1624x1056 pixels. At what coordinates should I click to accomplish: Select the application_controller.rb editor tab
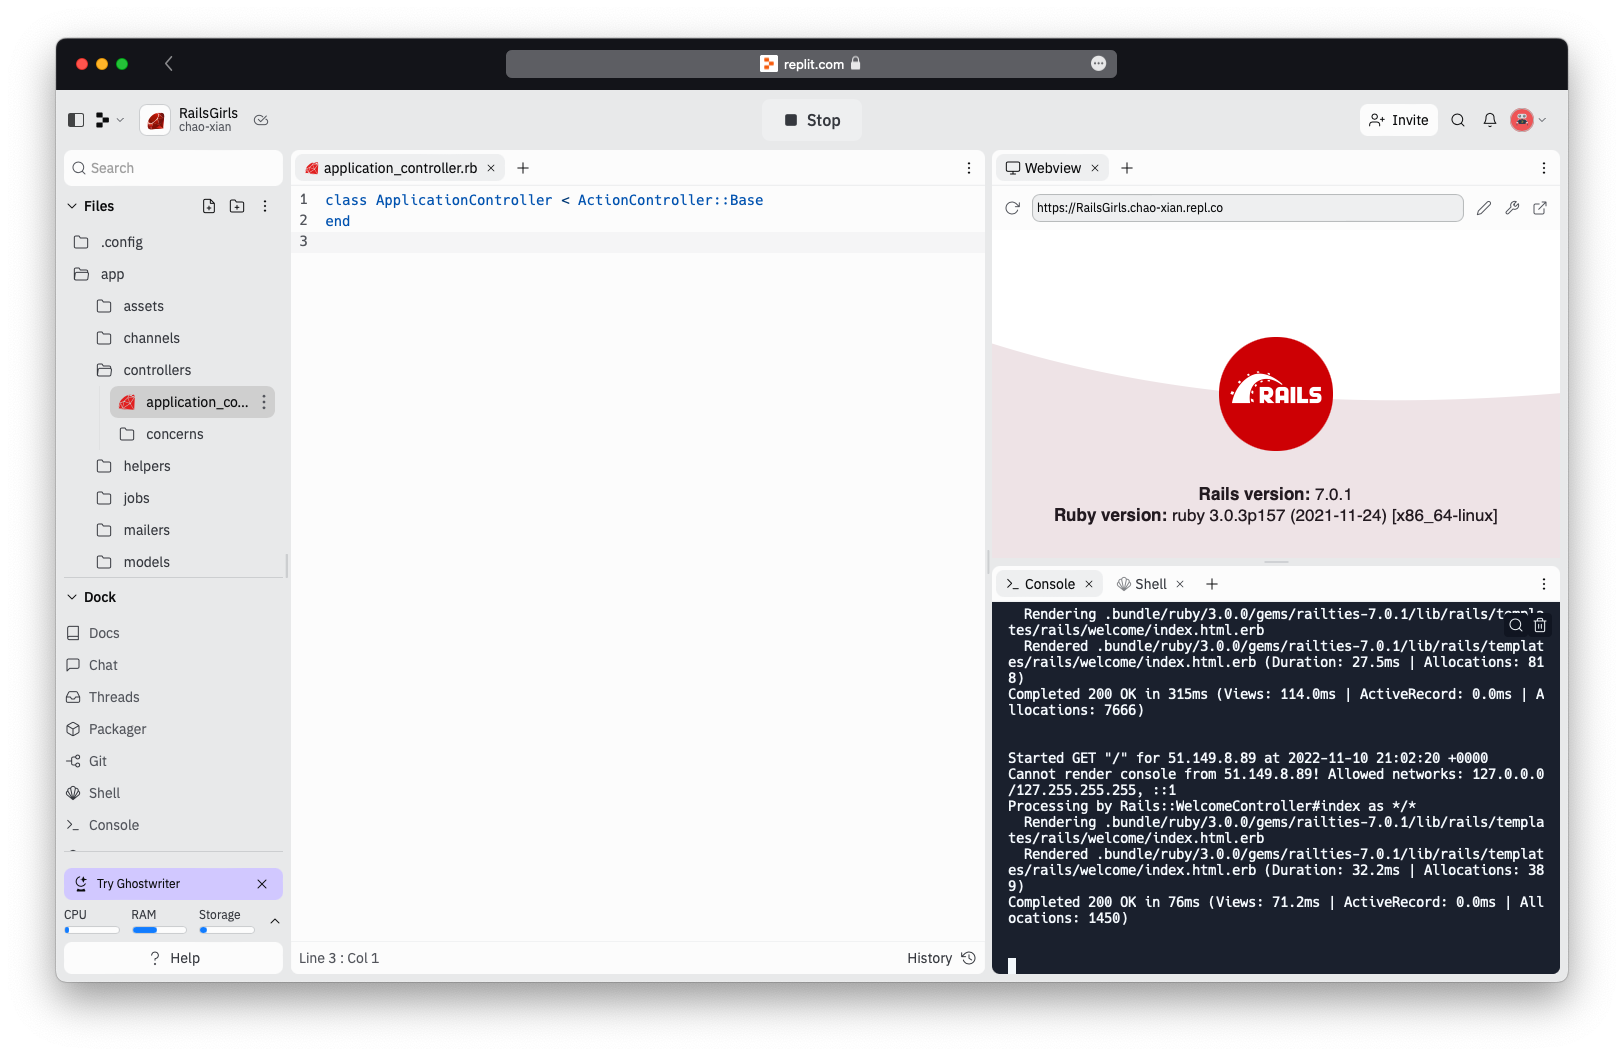[x=398, y=168]
